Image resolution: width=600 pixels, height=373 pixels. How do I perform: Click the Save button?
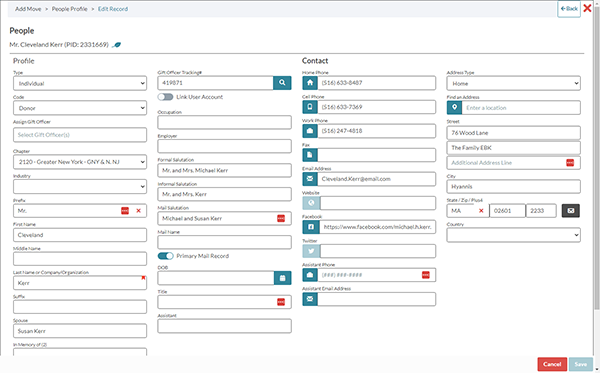pos(580,364)
